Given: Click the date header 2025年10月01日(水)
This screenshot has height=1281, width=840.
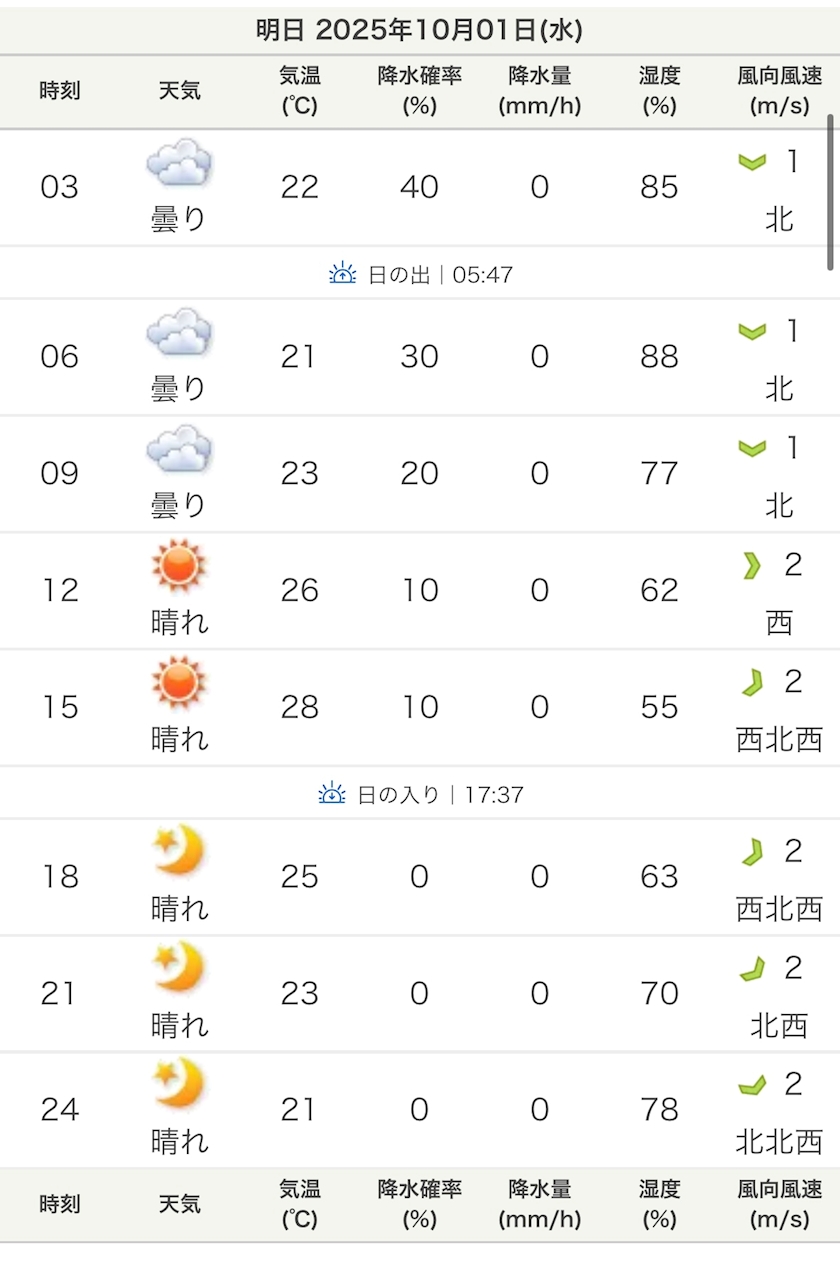Looking at the screenshot, I should click(420, 30).
